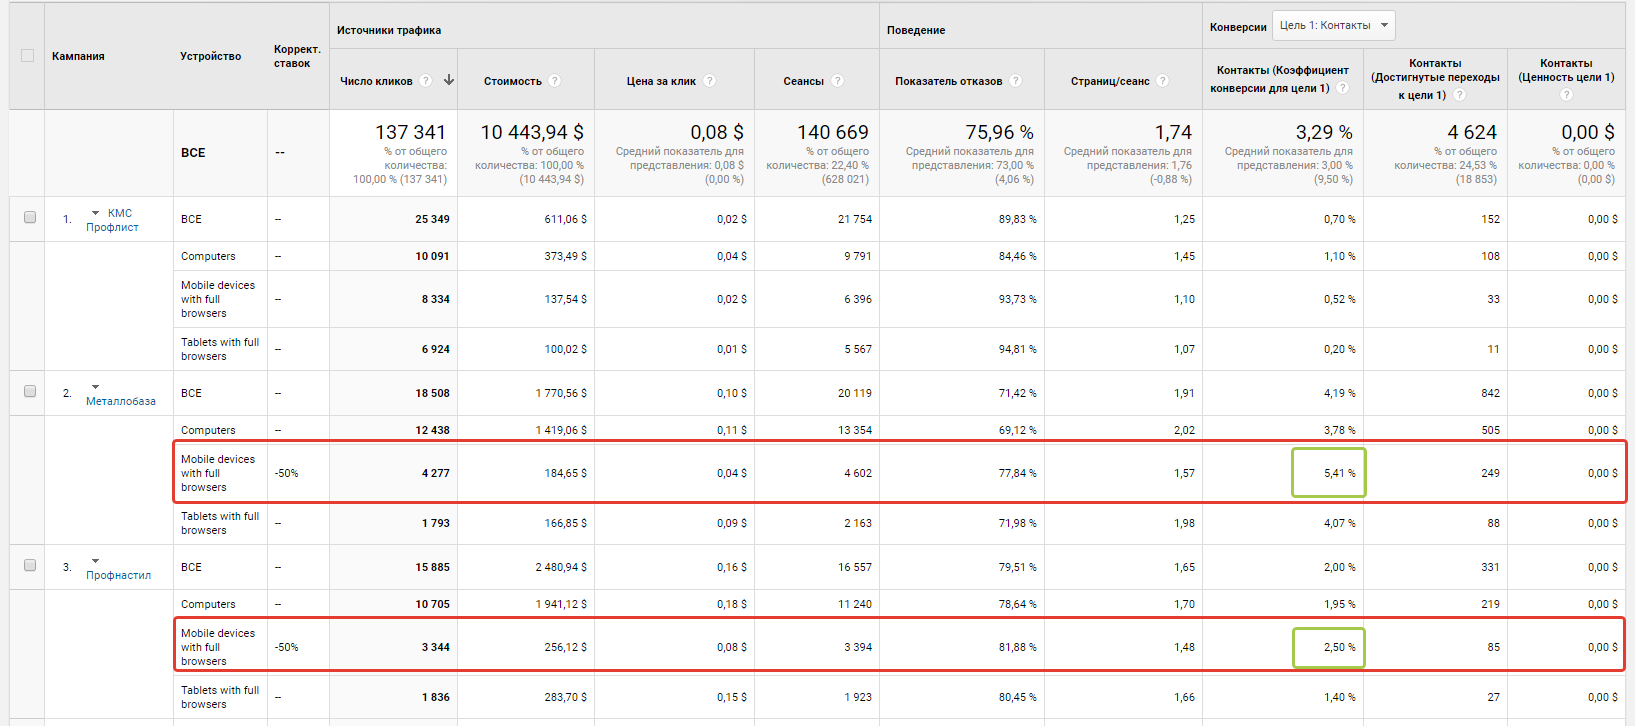Check the box for row 2 Металлобаза
This screenshot has height=726, width=1635.
pyautogui.click(x=30, y=391)
